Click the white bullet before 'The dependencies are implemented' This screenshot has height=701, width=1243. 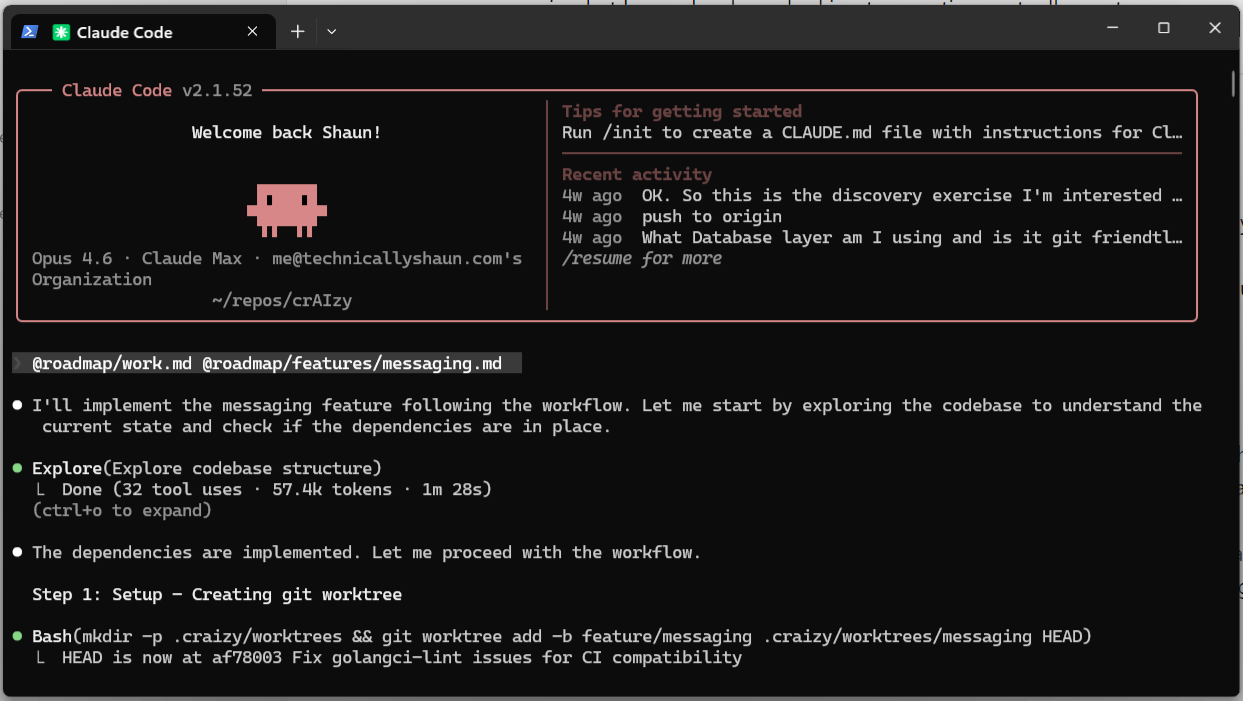tap(18, 552)
